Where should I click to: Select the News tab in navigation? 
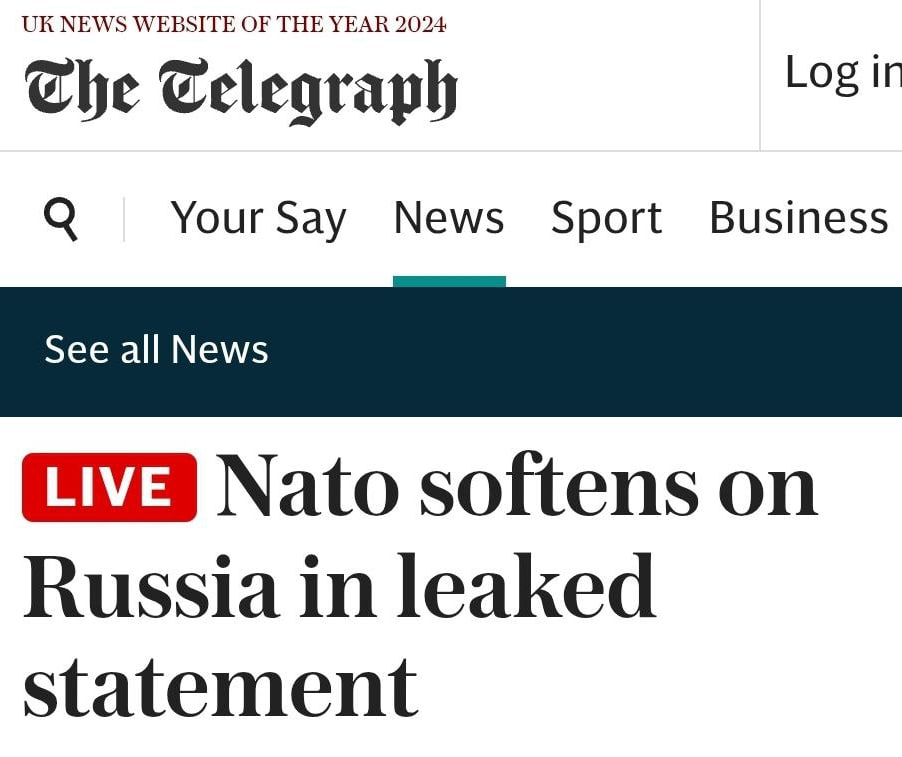pos(449,218)
